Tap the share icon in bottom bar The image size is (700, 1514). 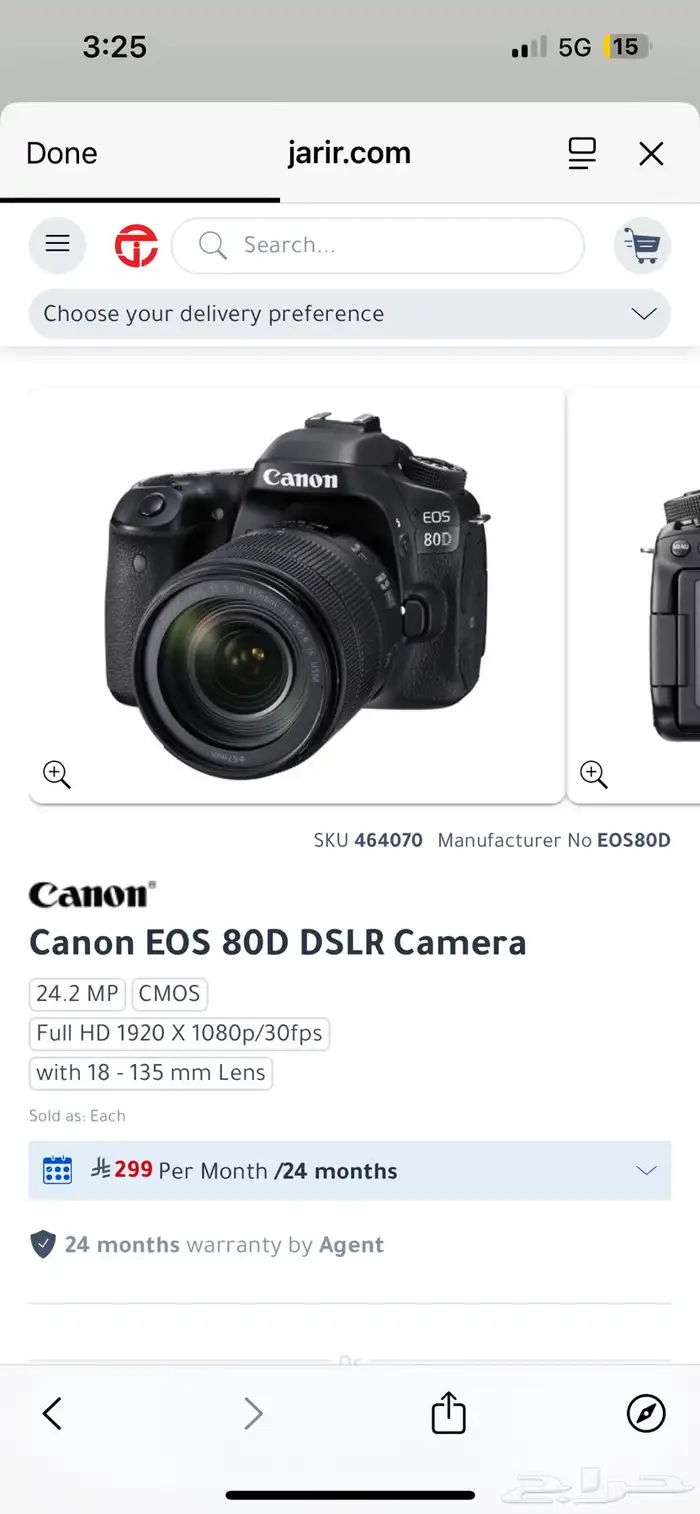tap(448, 1413)
